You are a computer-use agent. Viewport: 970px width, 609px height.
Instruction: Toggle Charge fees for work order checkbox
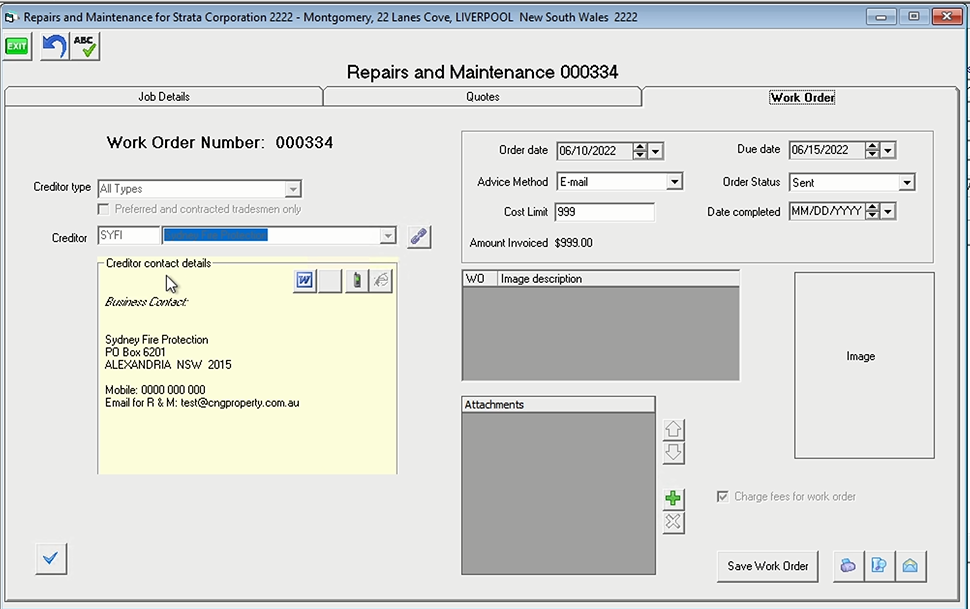(x=723, y=496)
